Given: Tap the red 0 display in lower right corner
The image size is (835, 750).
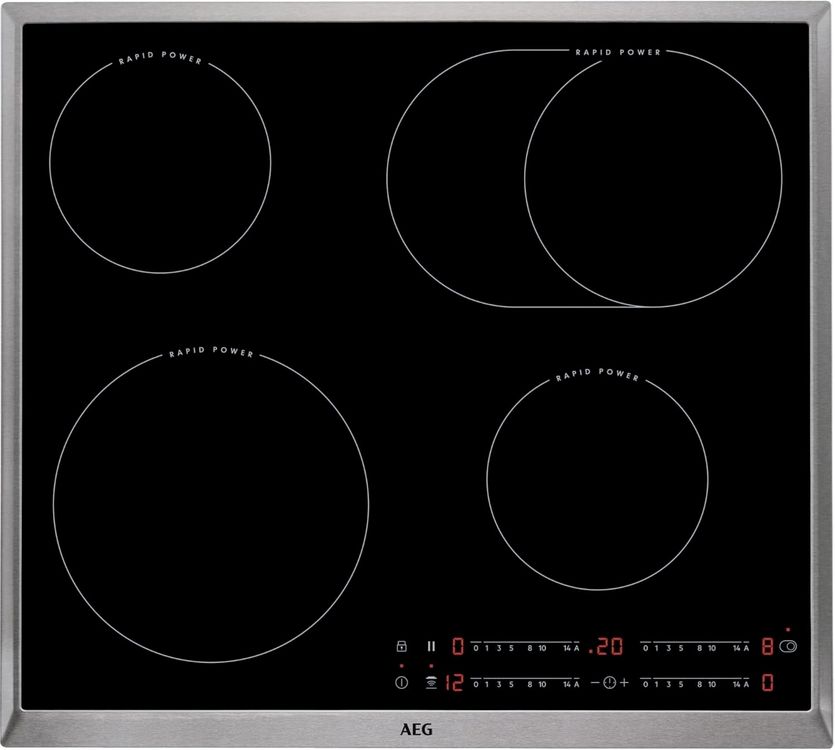Looking at the screenshot, I should [767, 682].
